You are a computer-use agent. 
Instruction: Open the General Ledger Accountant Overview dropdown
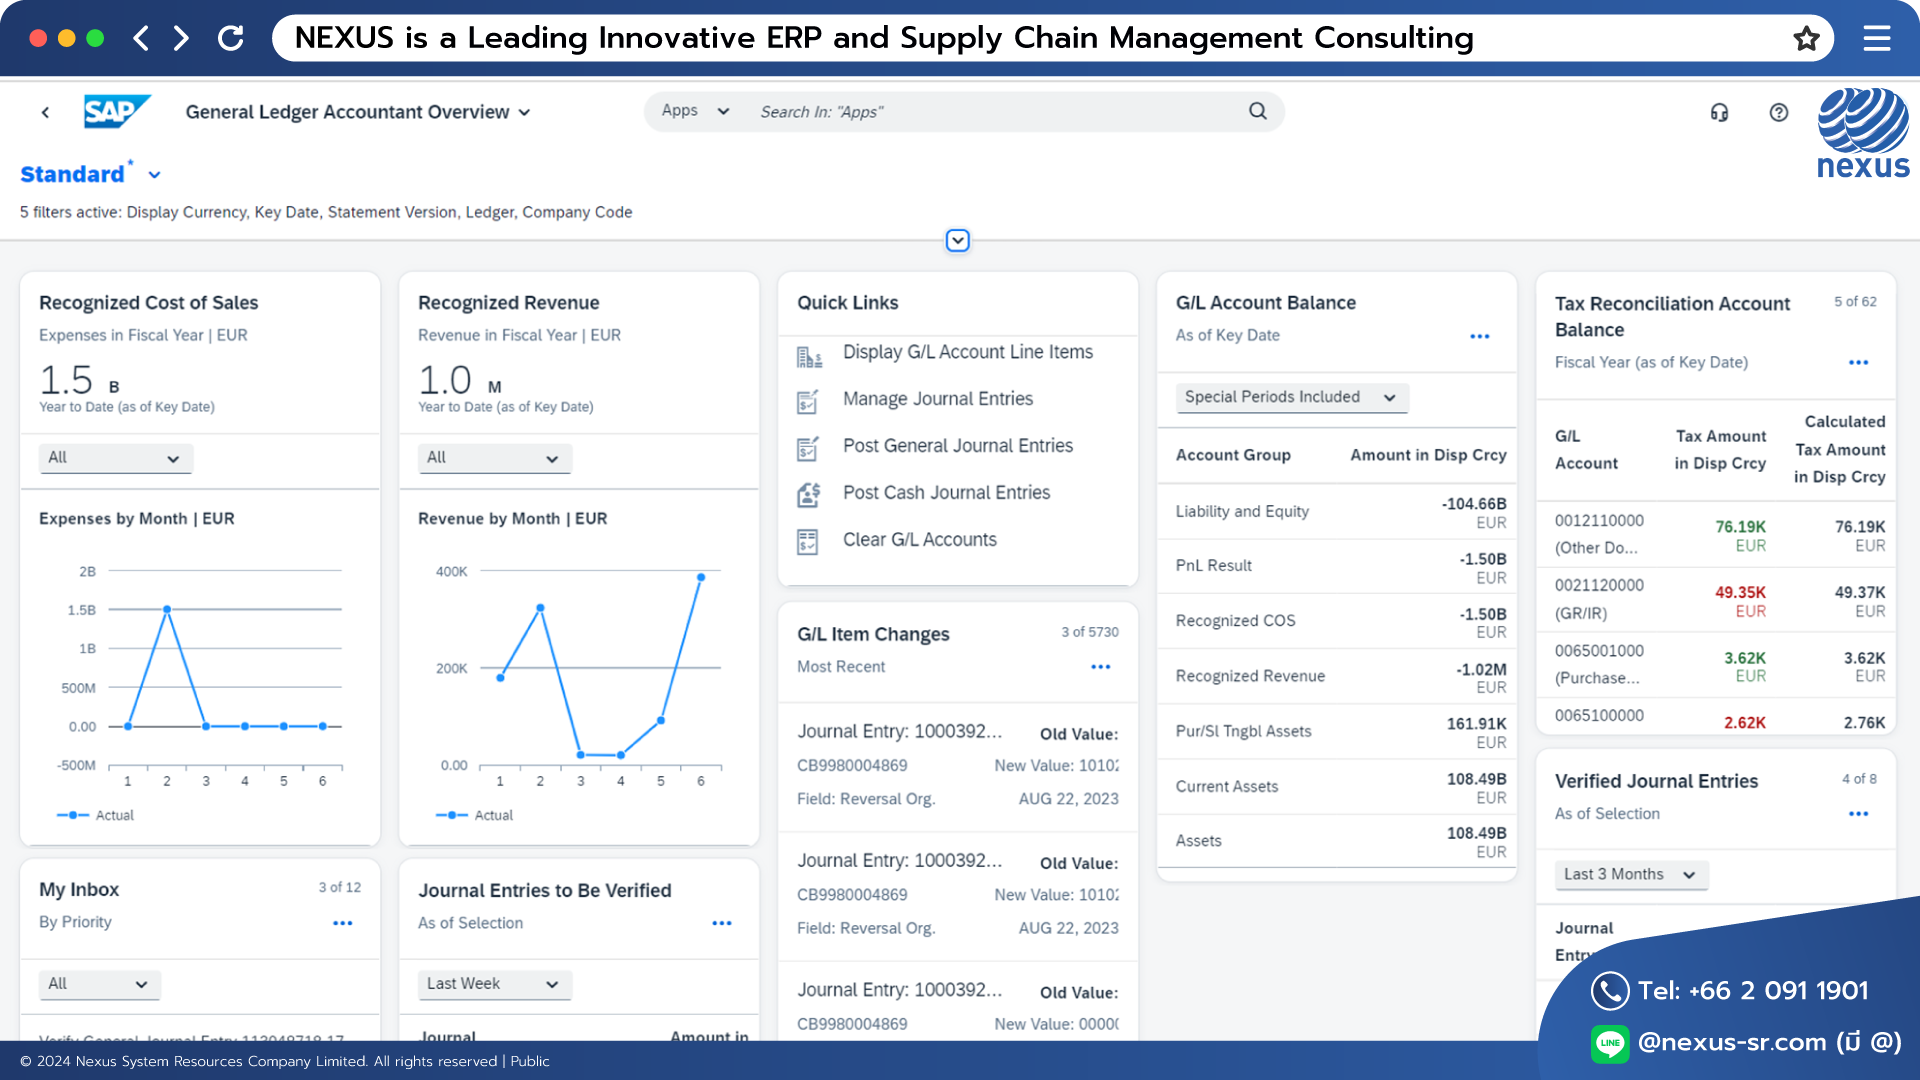click(524, 113)
